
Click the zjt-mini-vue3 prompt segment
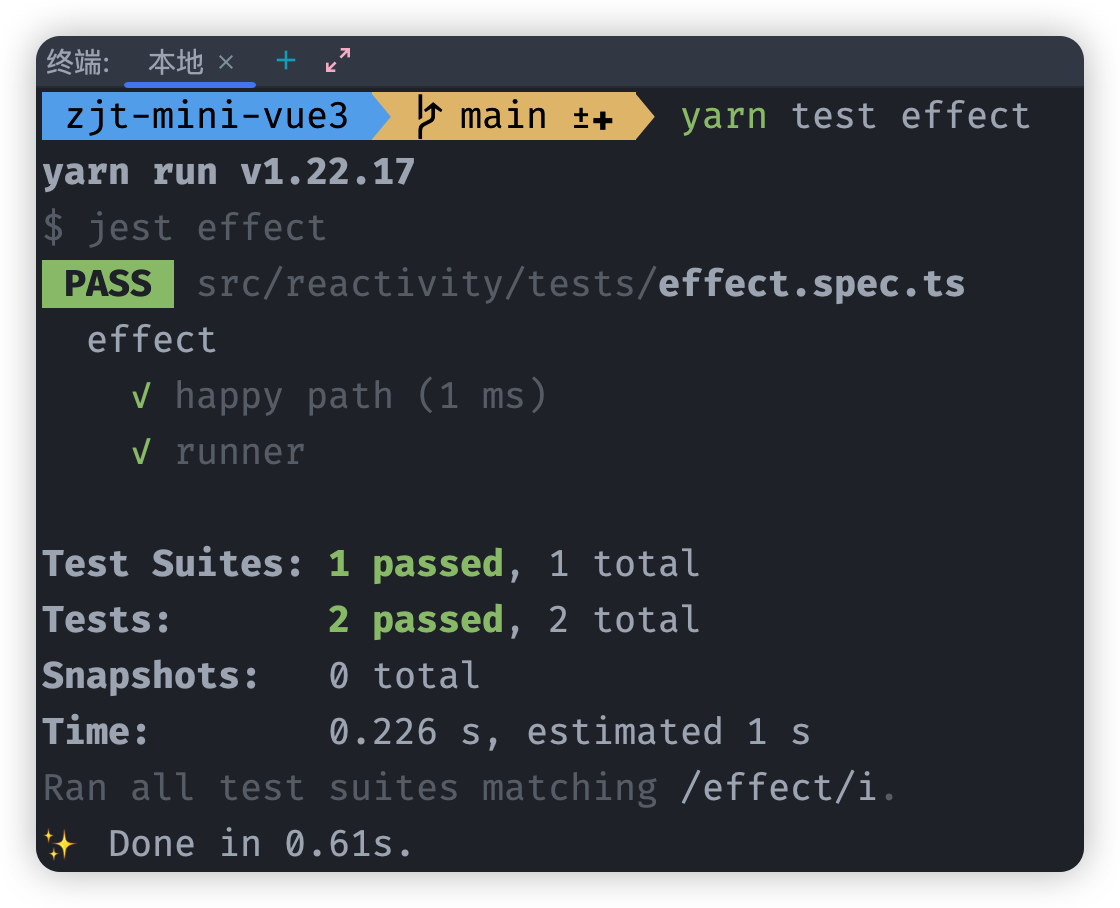pyautogui.click(x=206, y=116)
